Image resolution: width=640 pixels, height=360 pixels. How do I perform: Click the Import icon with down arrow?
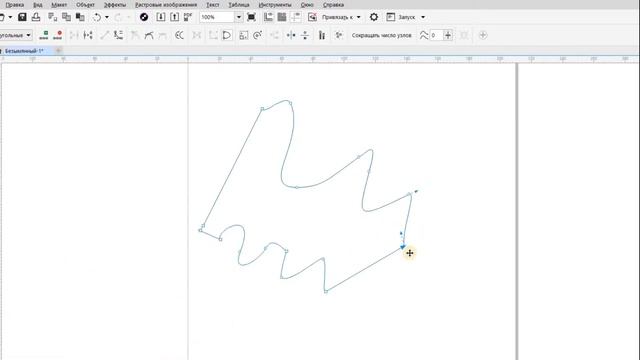pos(161,17)
